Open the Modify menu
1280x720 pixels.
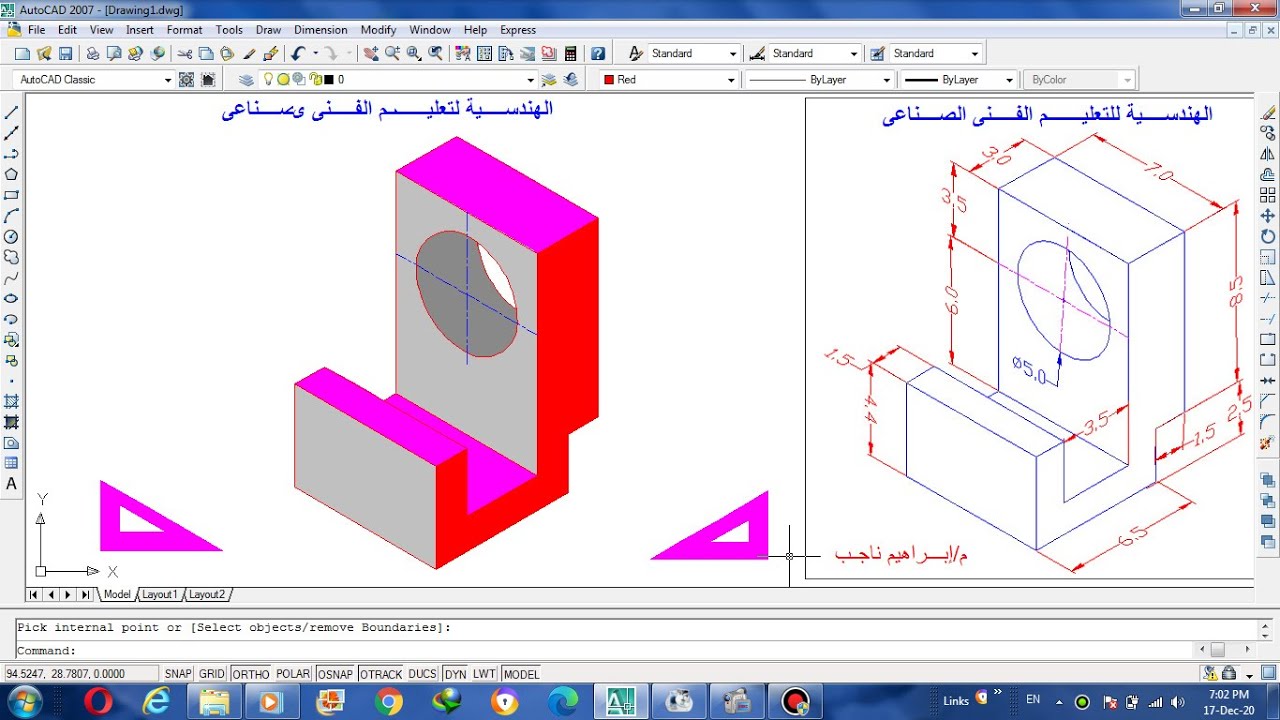click(x=378, y=30)
